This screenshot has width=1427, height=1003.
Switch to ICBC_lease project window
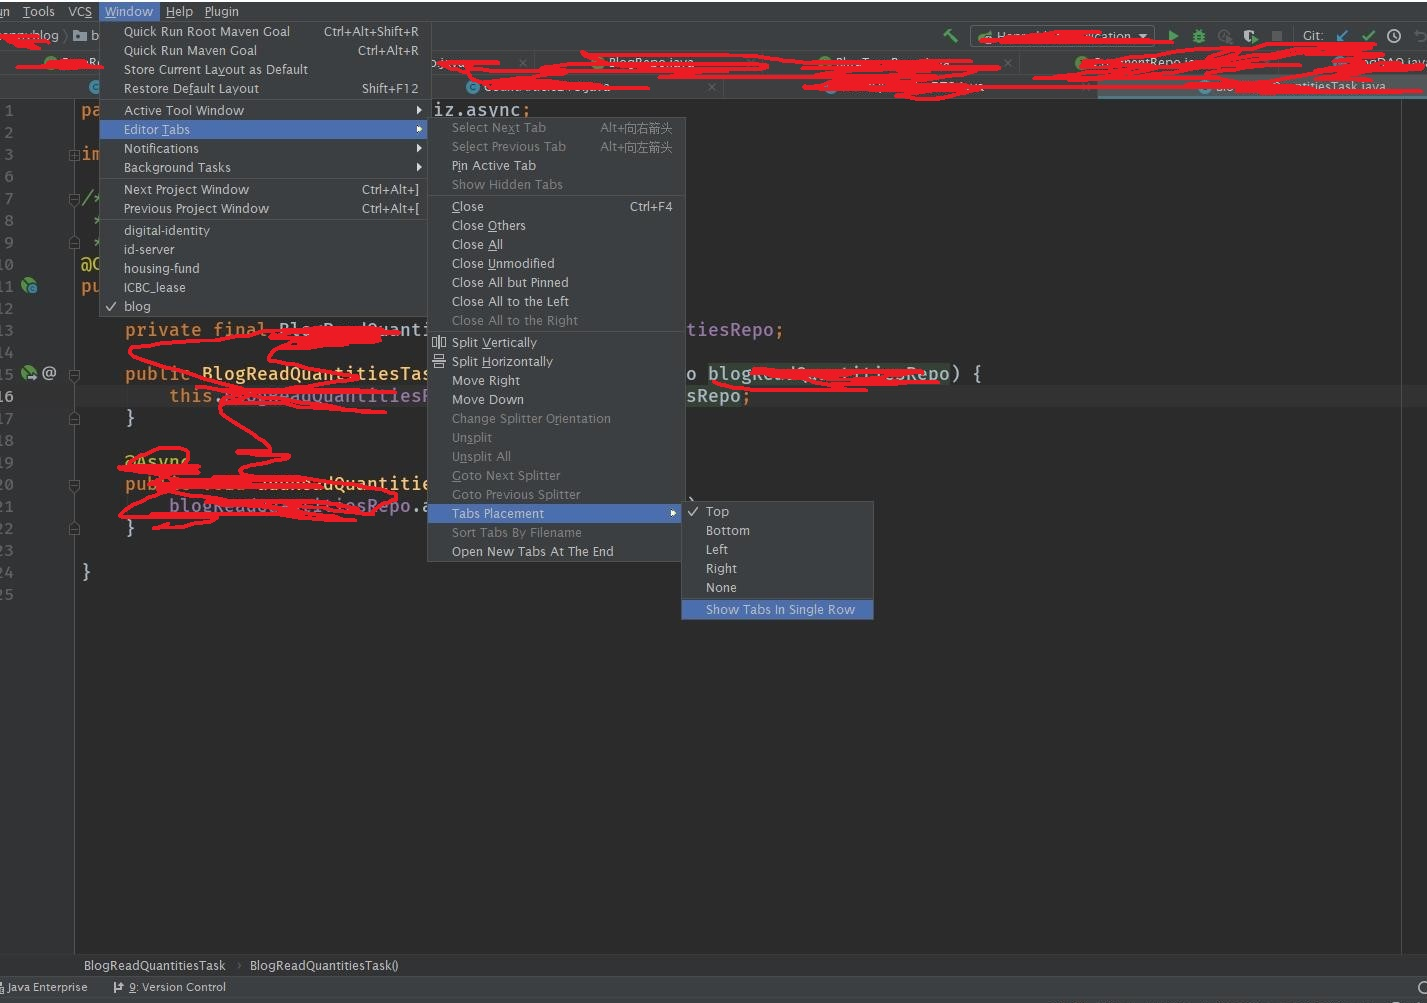point(264,287)
